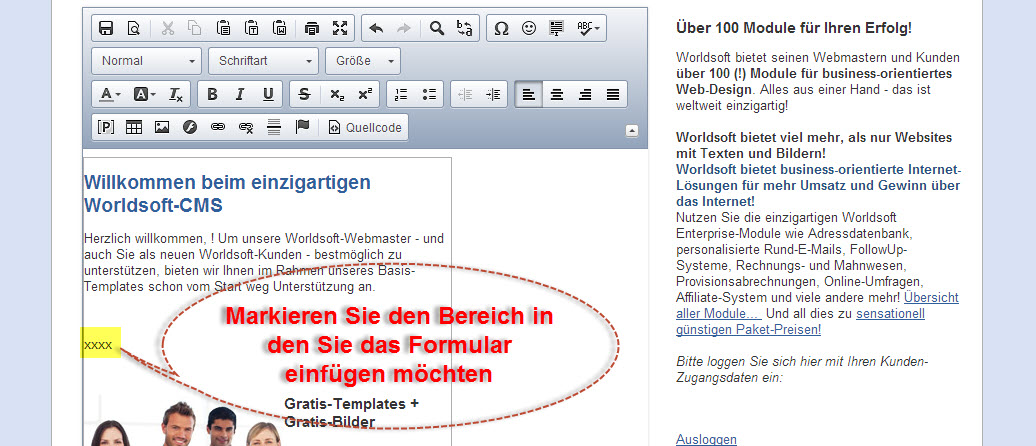Toggle centered text alignment

[x=557, y=94]
